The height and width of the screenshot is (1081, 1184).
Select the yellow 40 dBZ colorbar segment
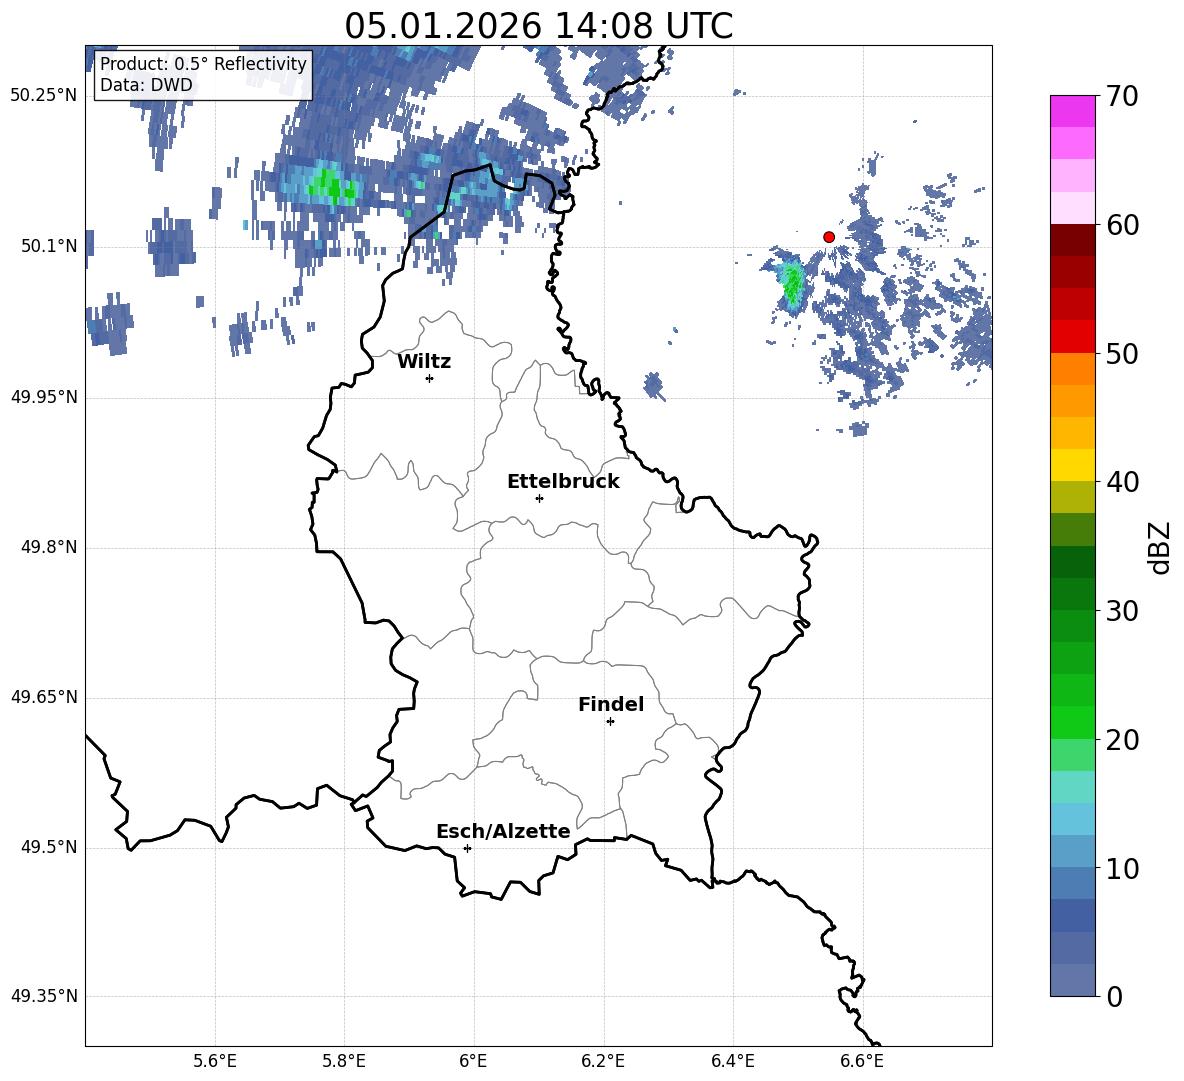pos(1073,465)
